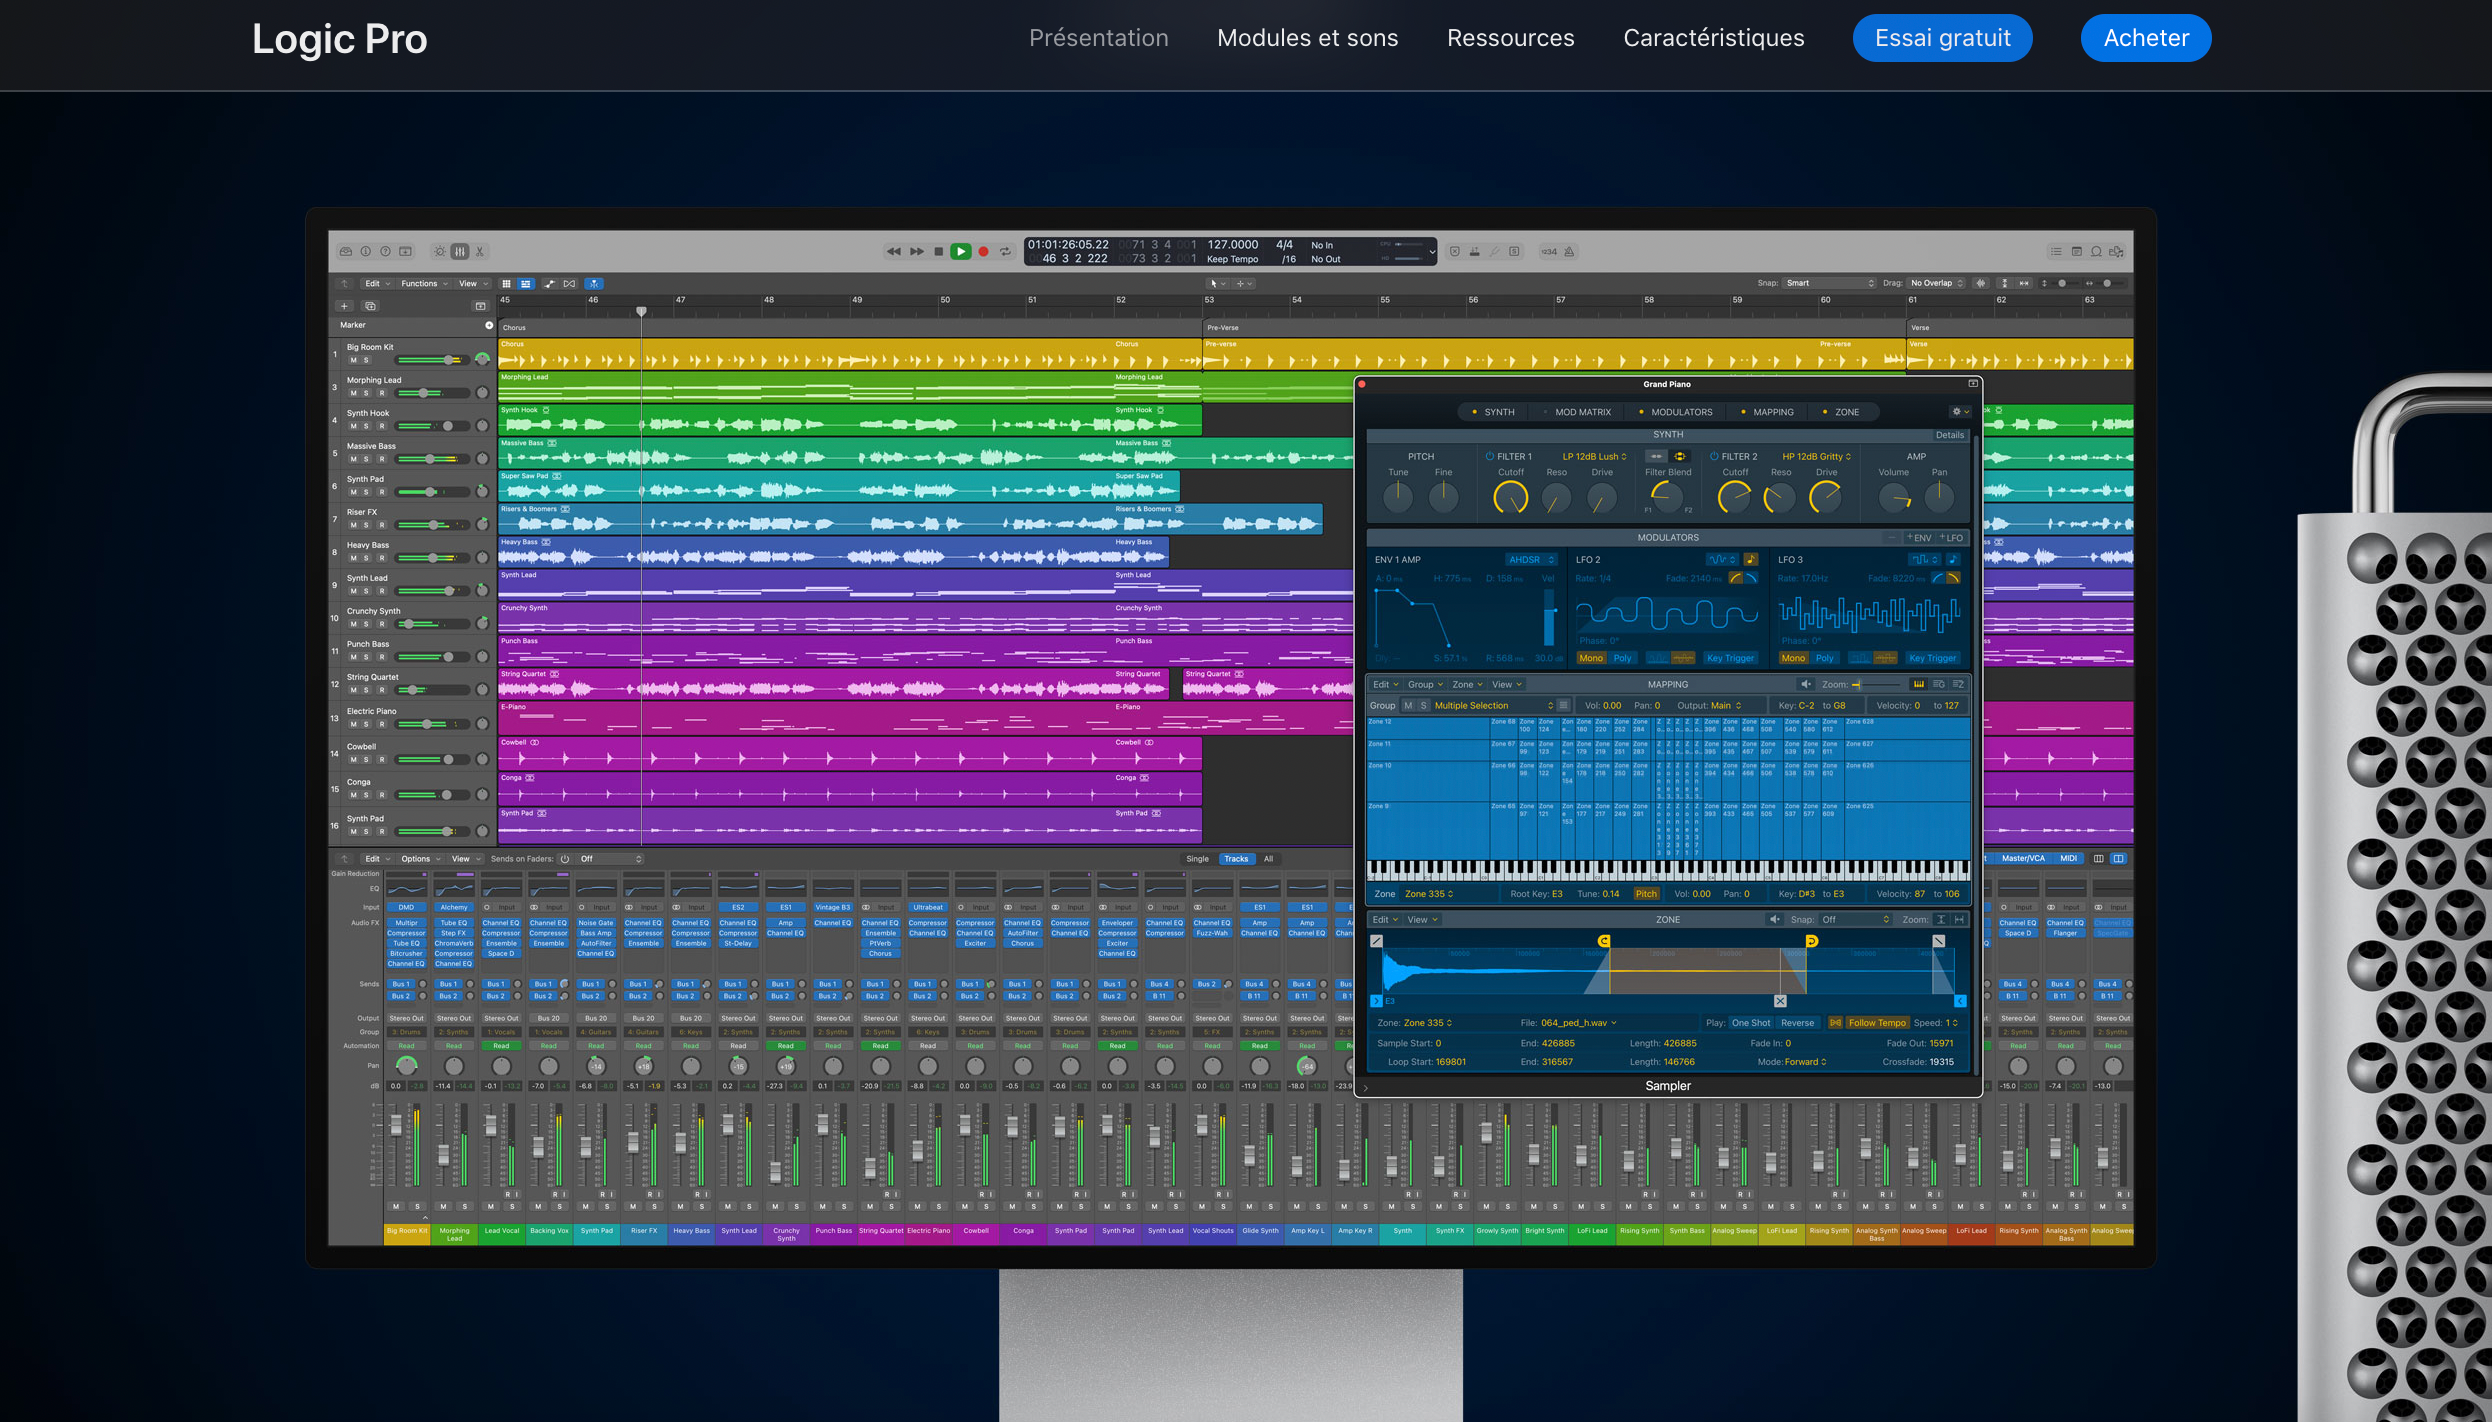The width and height of the screenshot is (2492, 1422).
Task: Click the fade-in handle icon in ZONE editor
Action: point(1376,941)
